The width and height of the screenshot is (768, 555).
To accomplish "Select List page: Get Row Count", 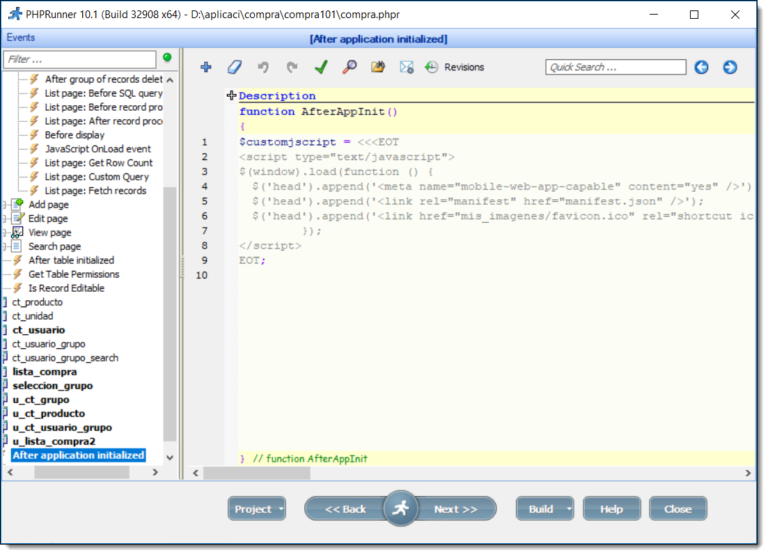I will point(98,163).
